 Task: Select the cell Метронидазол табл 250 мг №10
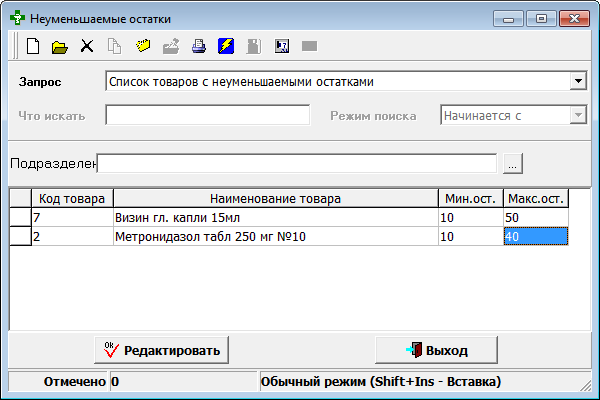click(276, 236)
